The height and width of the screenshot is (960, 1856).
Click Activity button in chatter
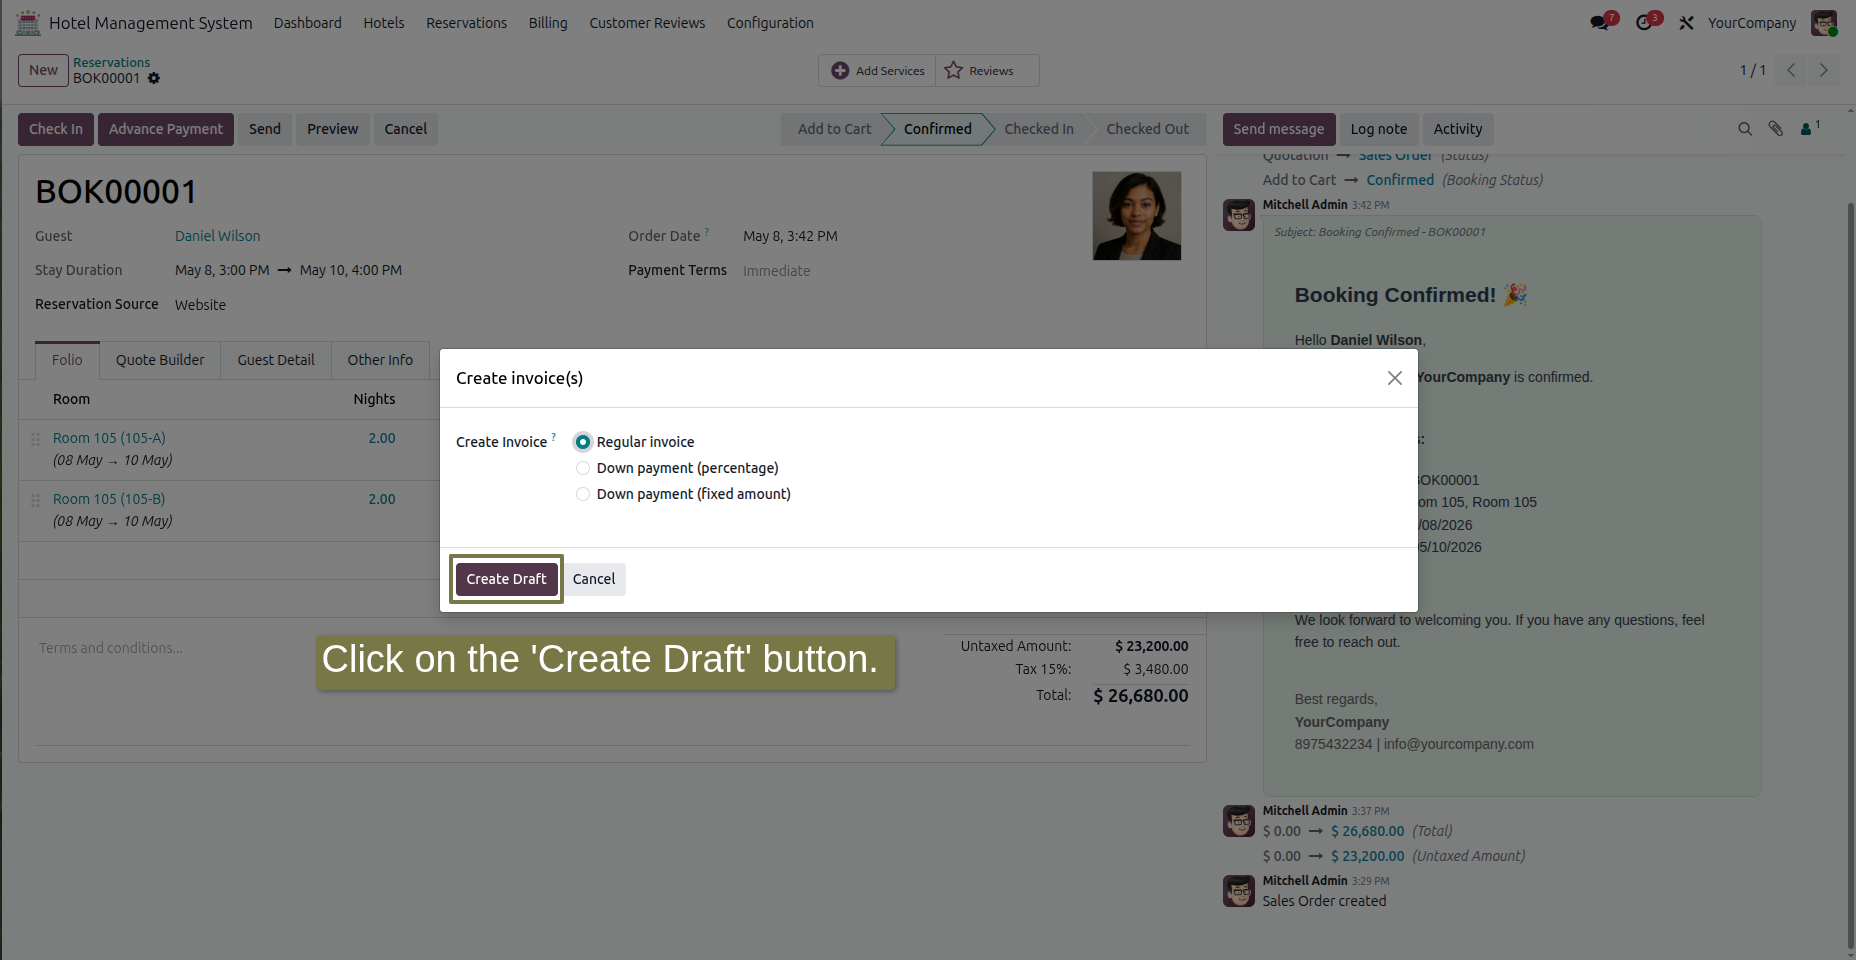[x=1458, y=129]
